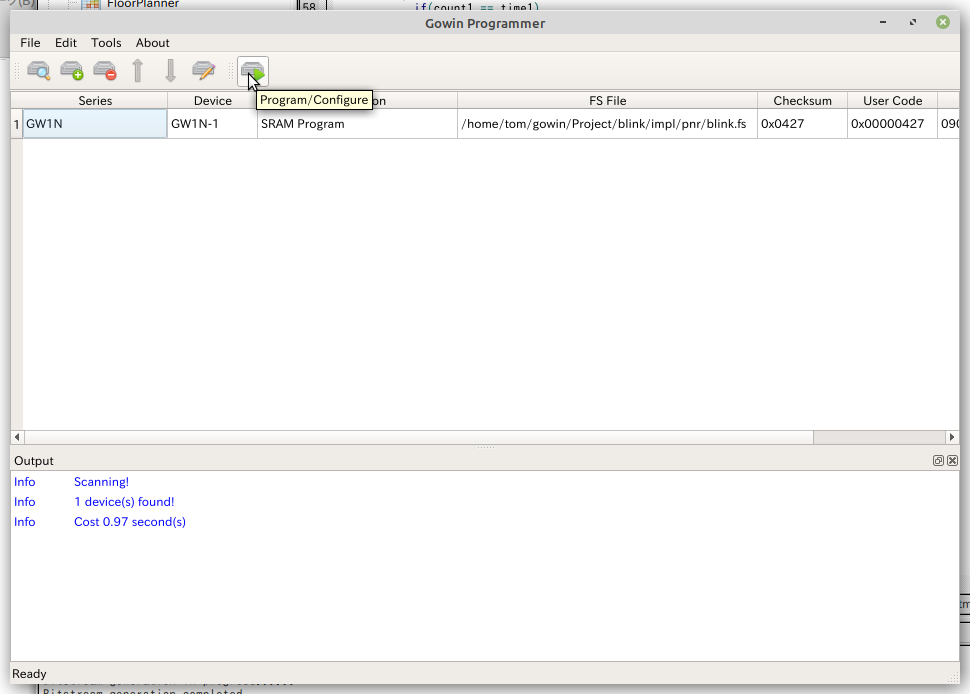The width and height of the screenshot is (970, 694).
Task: Select the SRAM Program operation cell
Action: pyautogui.click(x=357, y=124)
